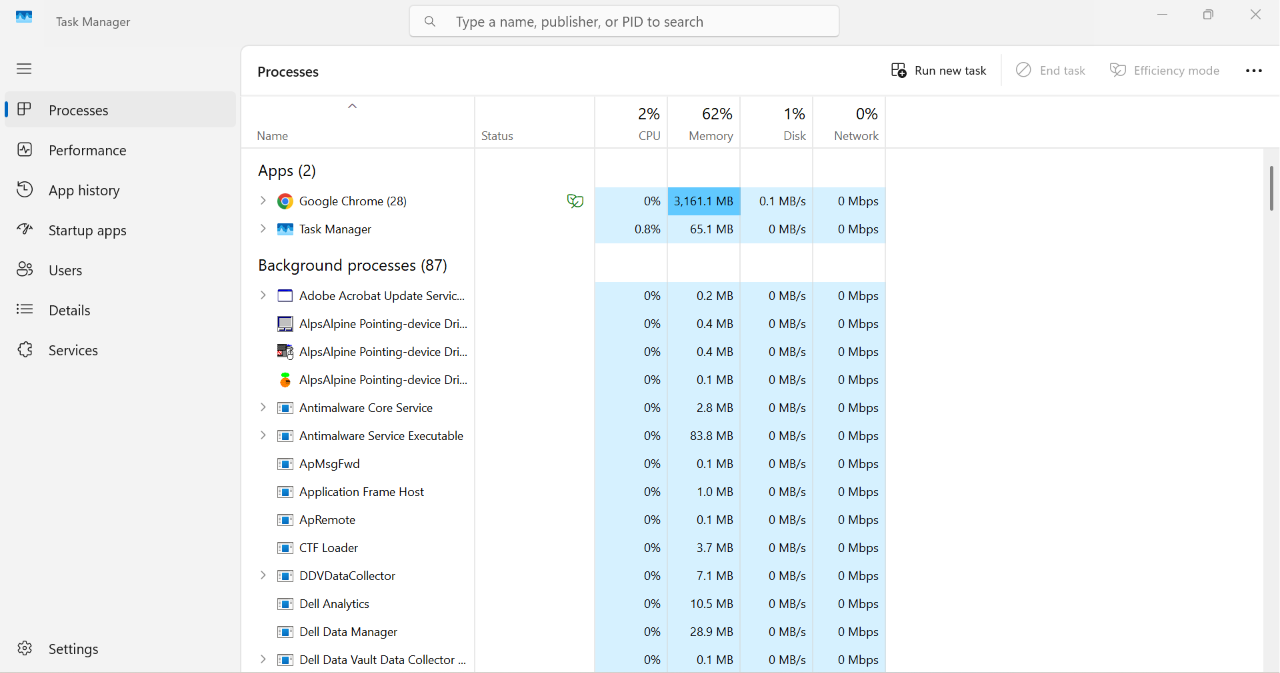The width and height of the screenshot is (1280, 673).
Task: Click the Apps (2) group heading
Action: [287, 171]
